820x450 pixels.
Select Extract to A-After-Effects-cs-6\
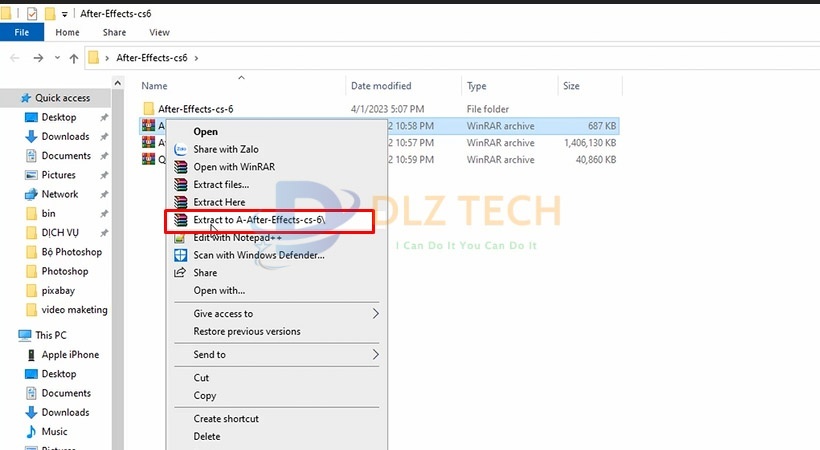(259, 220)
